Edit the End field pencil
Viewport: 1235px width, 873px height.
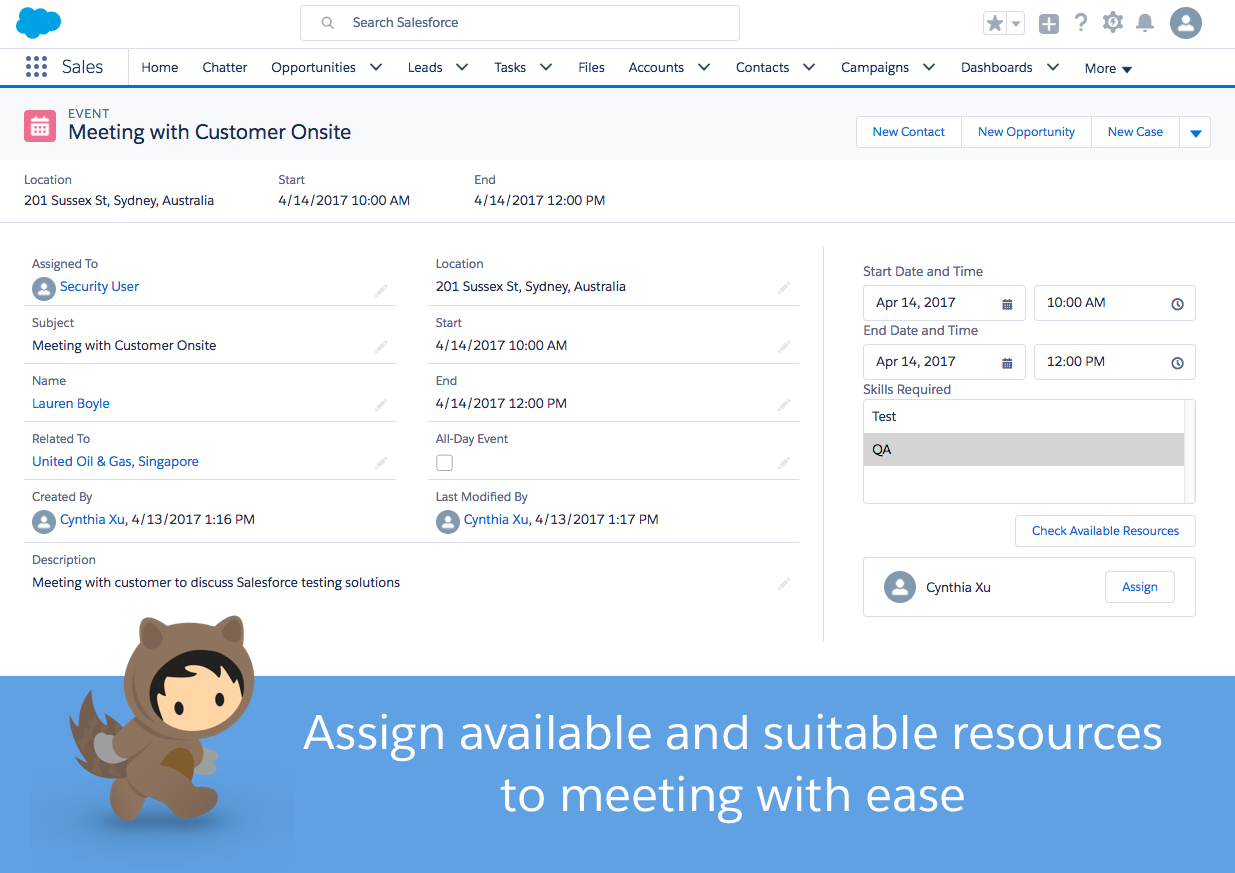pyautogui.click(x=784, y=405)
